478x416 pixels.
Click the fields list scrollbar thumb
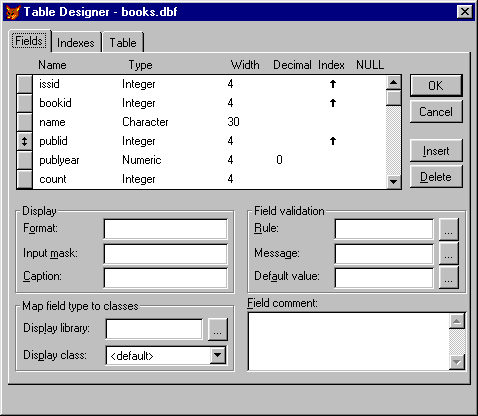tap(394, 98)
